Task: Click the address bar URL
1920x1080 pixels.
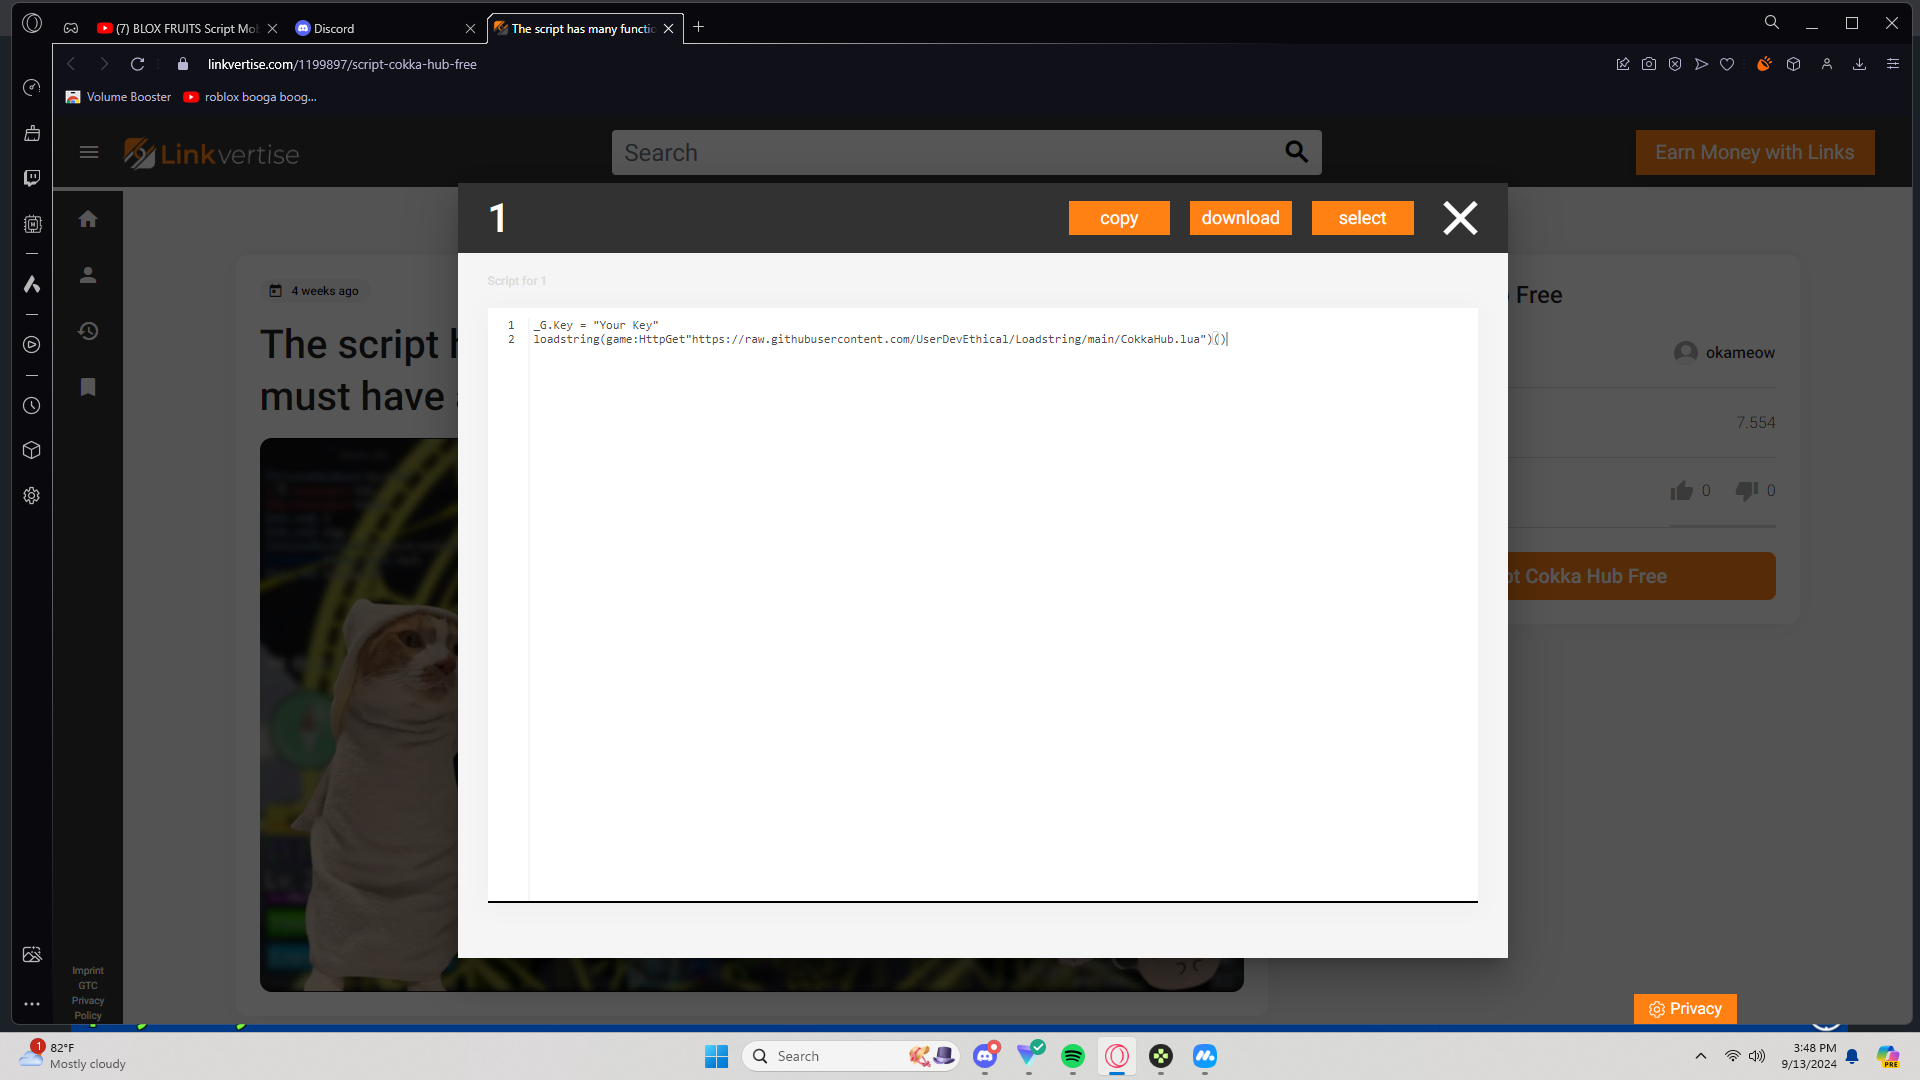Action: coord(342,64)
